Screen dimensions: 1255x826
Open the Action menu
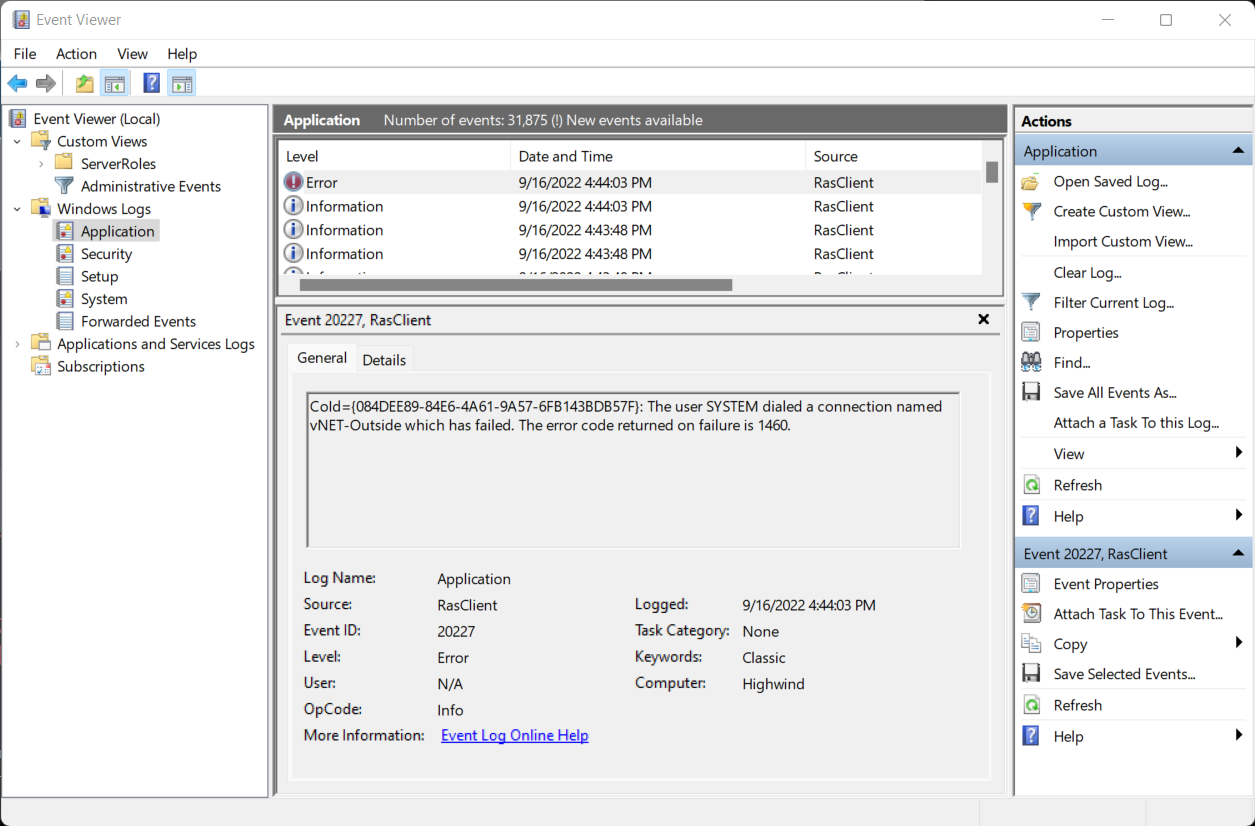[76, 53]
